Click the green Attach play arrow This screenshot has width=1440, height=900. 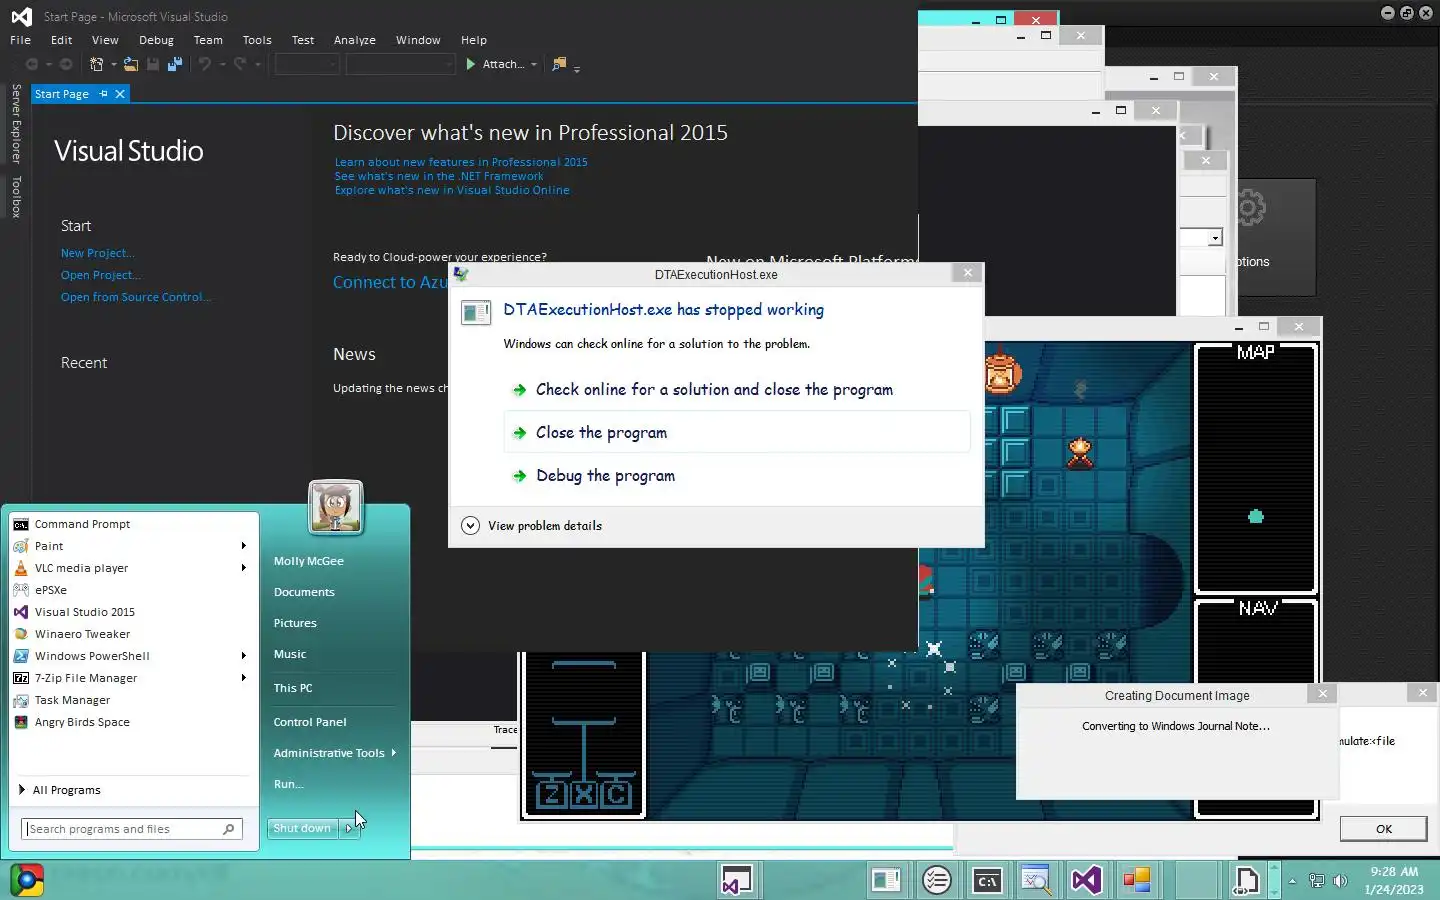tap(471, 64)
